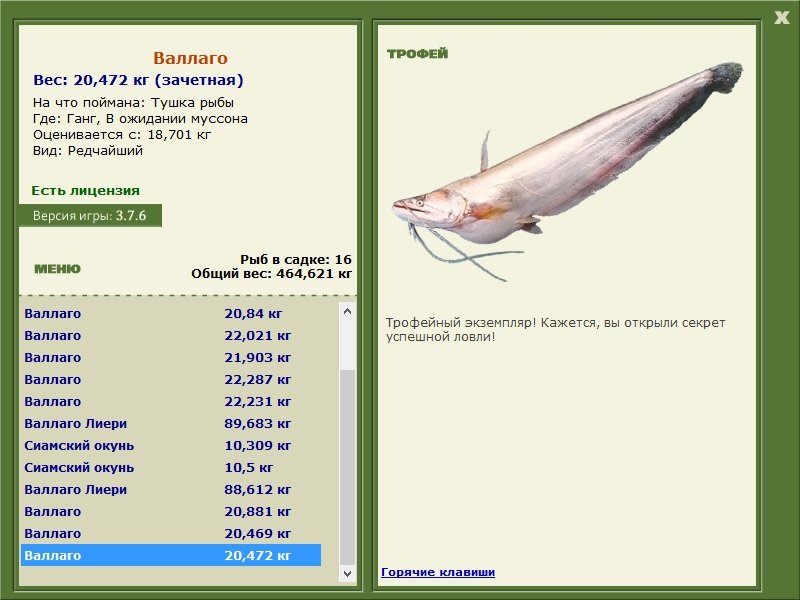Select Валлаго 22,287 кг row
This screenshot has width=800, height=600.
[171, 379]
